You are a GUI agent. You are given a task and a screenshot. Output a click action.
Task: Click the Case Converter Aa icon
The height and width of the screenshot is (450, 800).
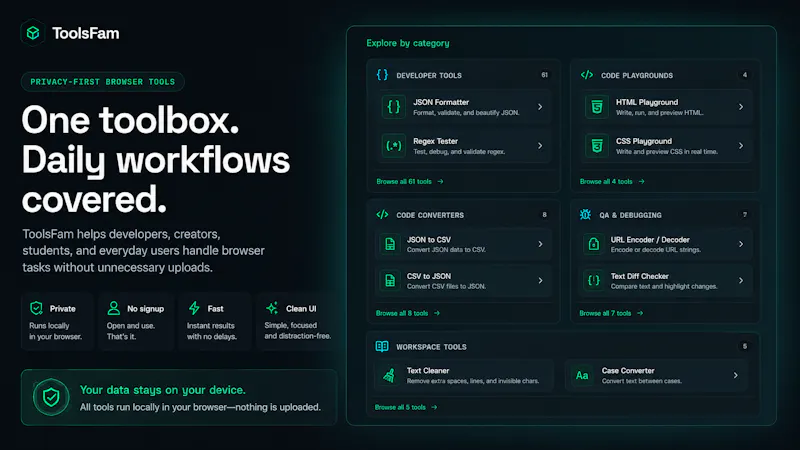pyautogui.click(x=582, y=376)
